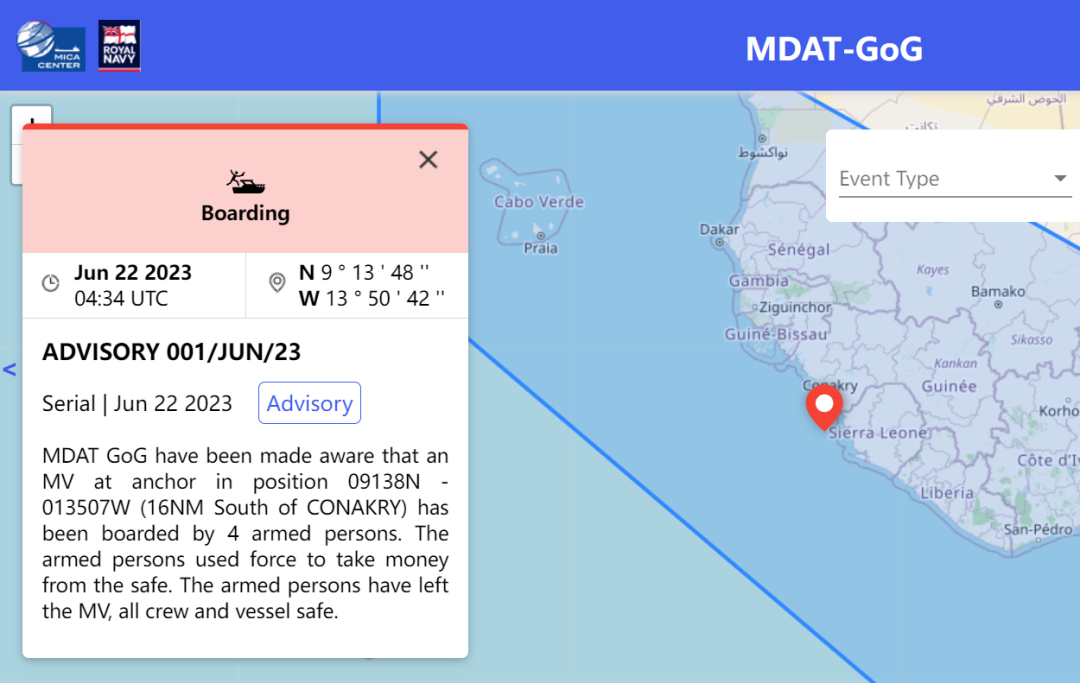Image resolution: width=1080 pixels, height=683 pixels.
Task: Click the Jun 22 2023 date text
Action: [133, 273]
